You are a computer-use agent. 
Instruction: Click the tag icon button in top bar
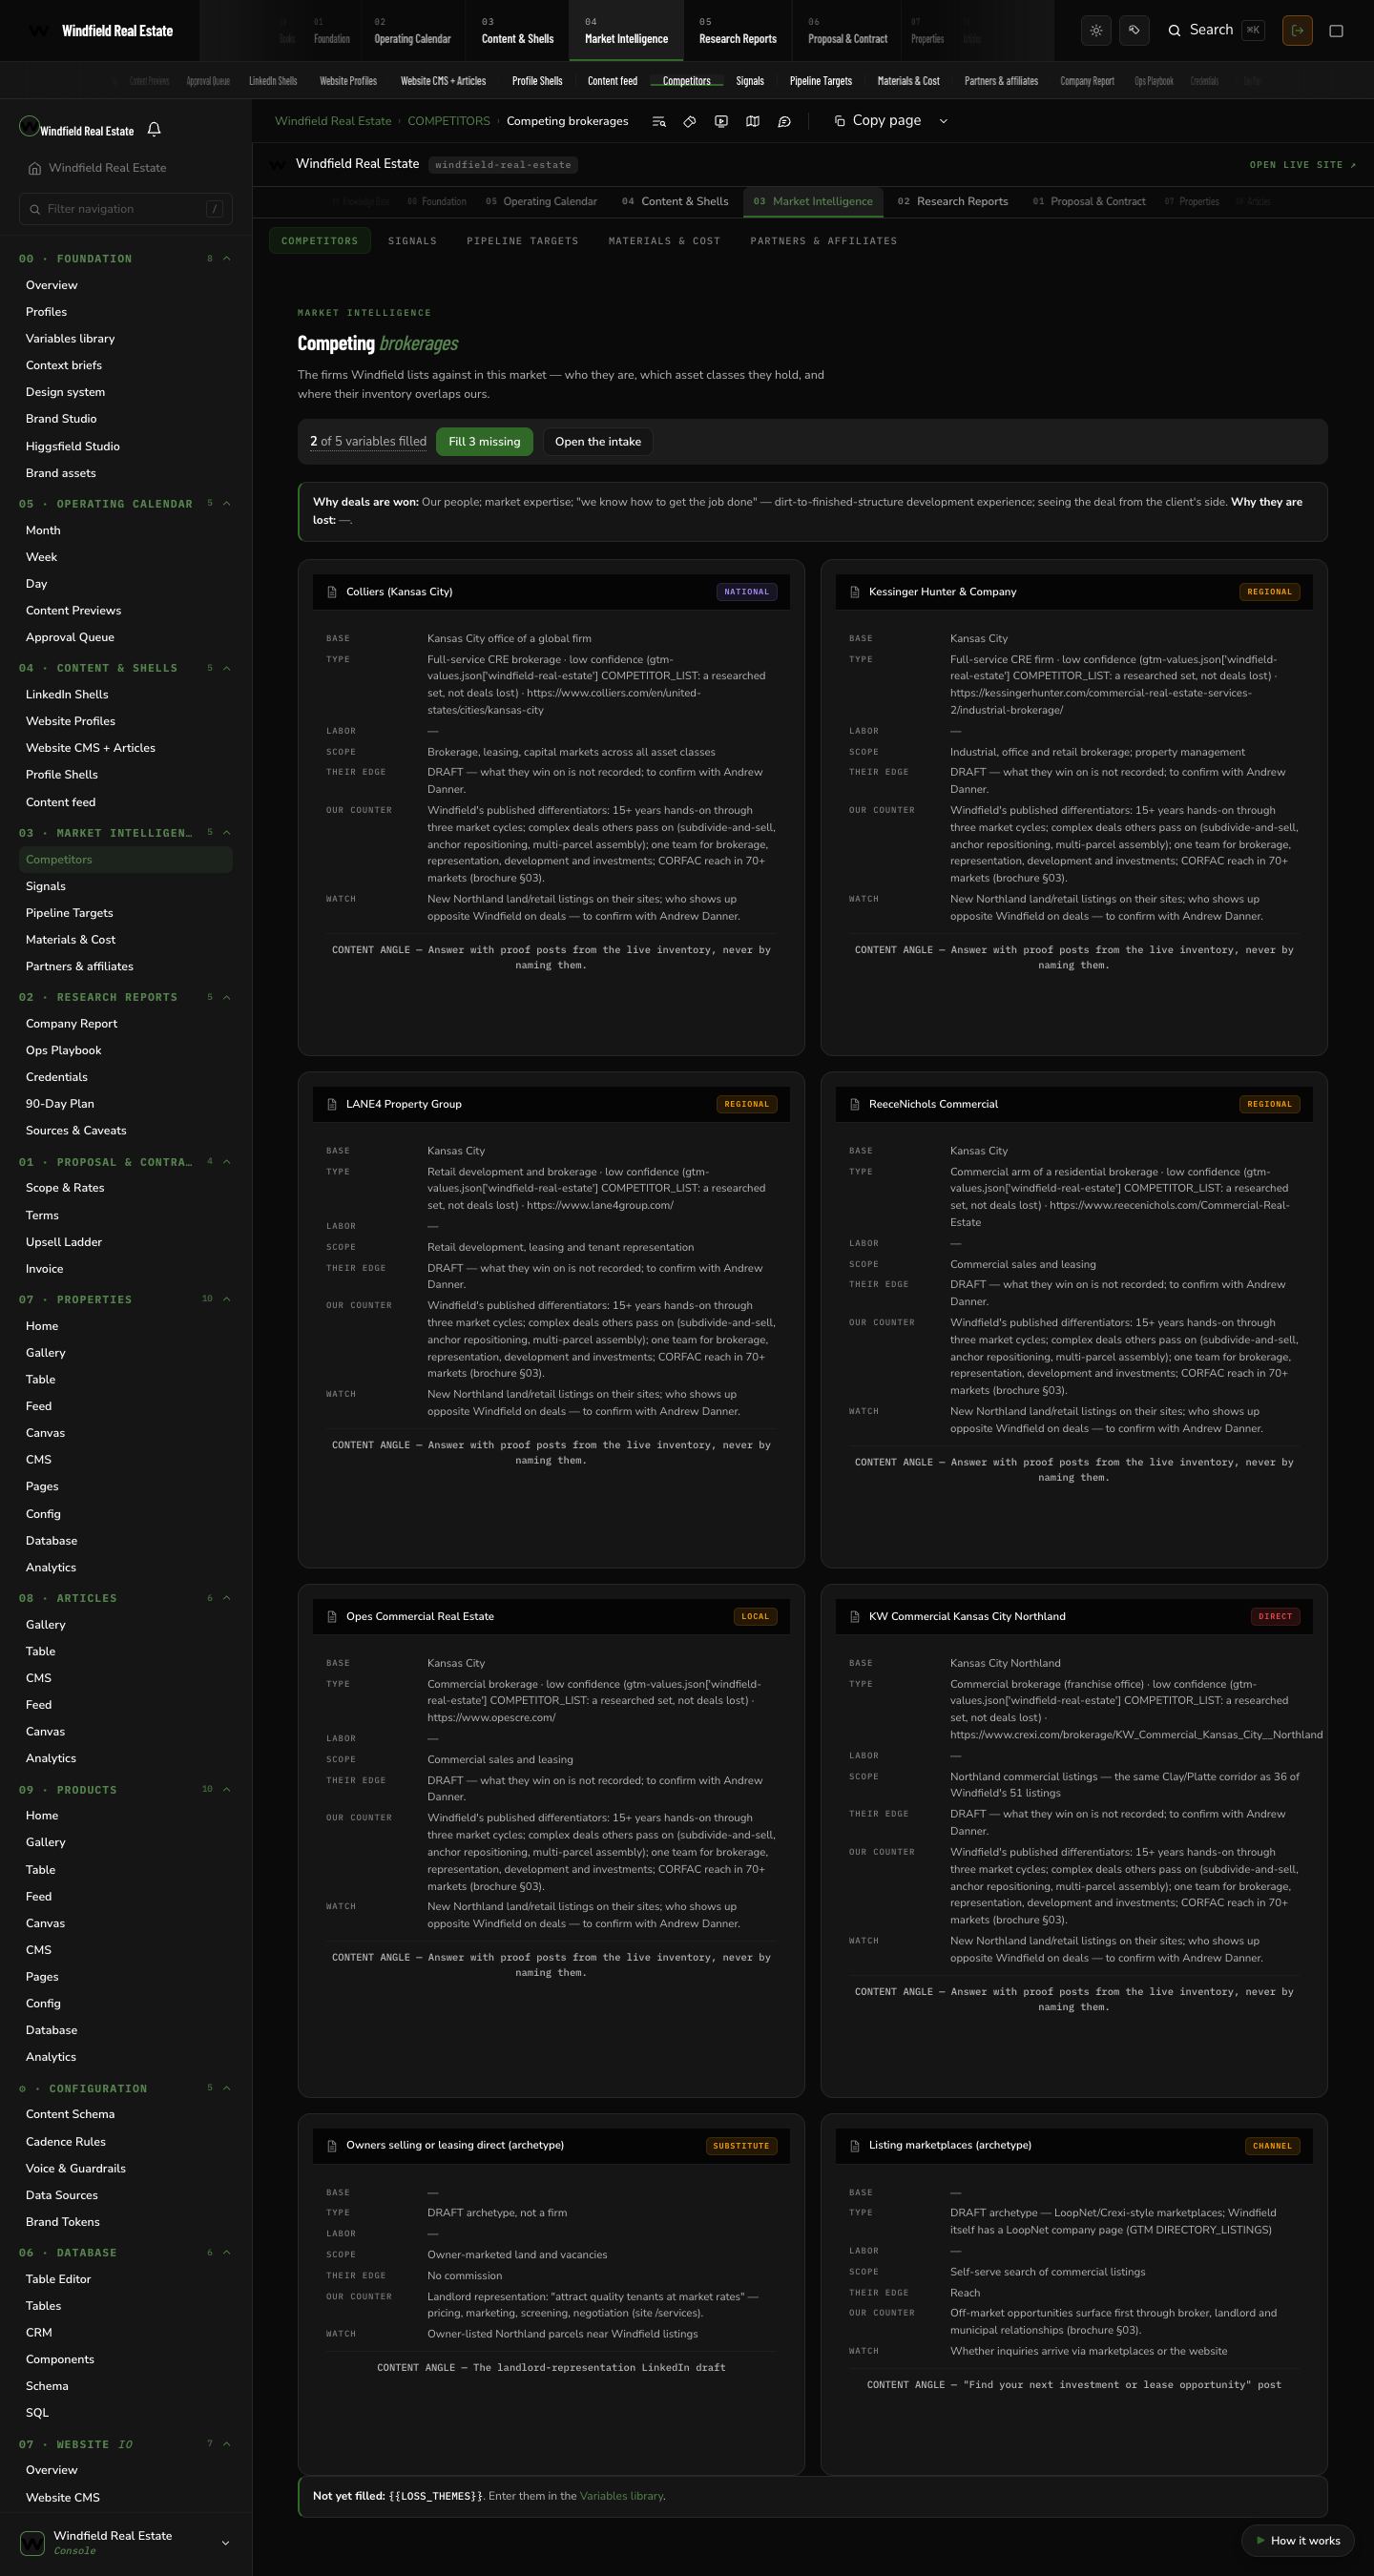click(1134, 30)
